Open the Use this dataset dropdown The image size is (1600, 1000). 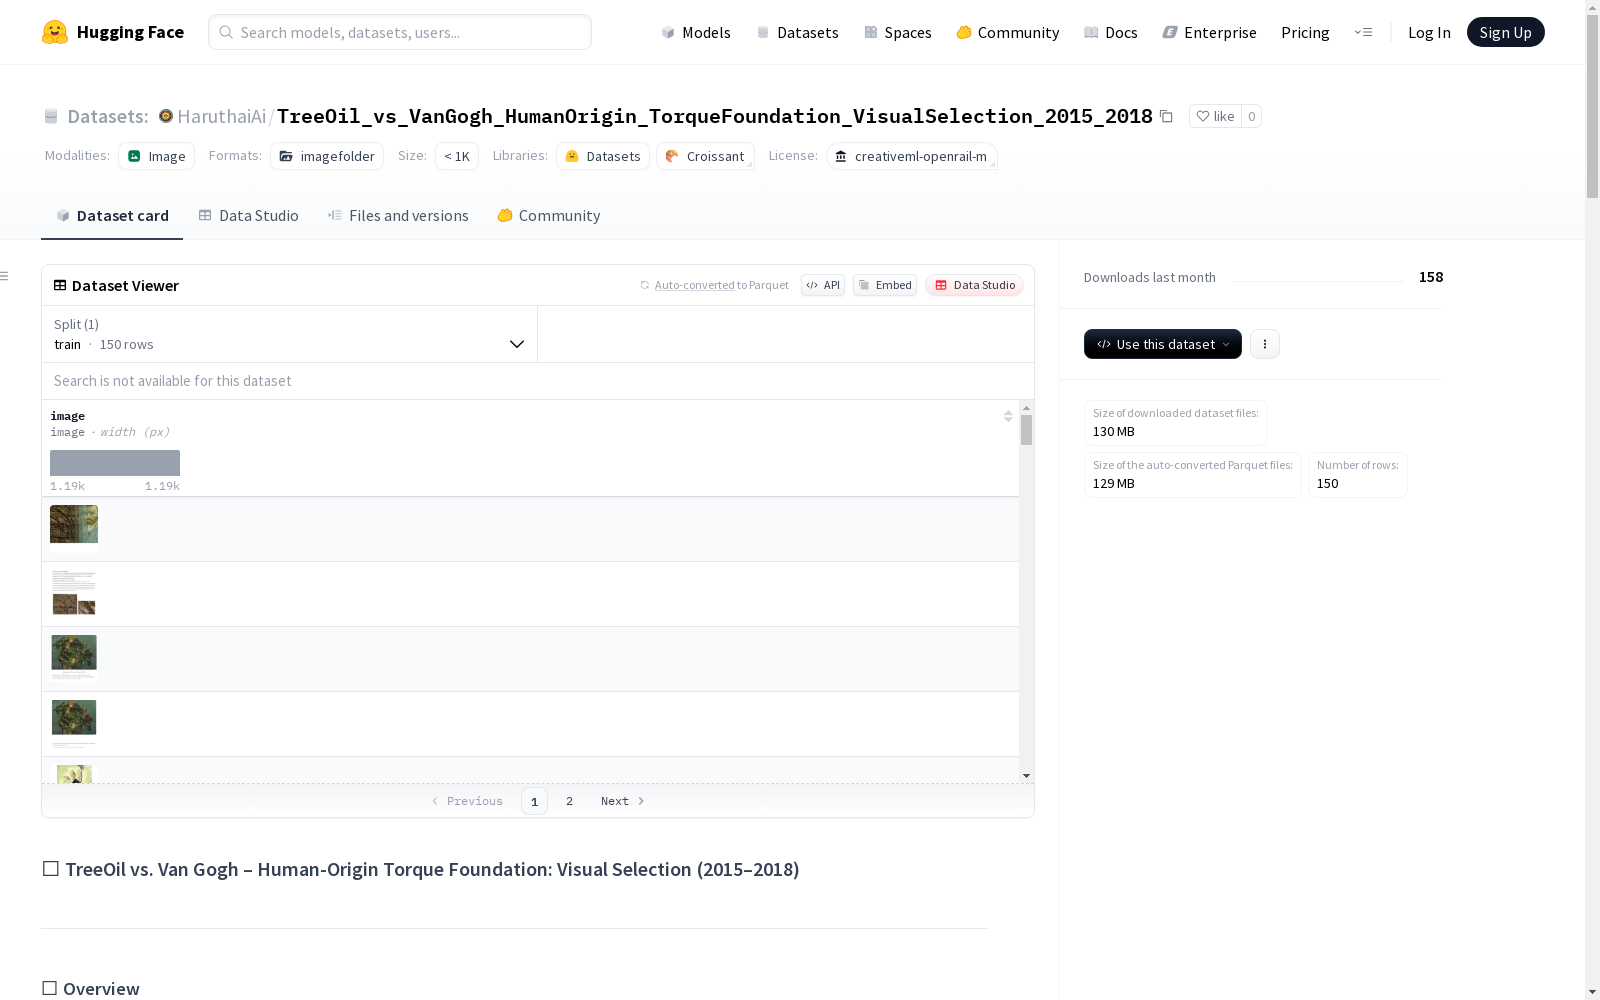click(1163, 344)
